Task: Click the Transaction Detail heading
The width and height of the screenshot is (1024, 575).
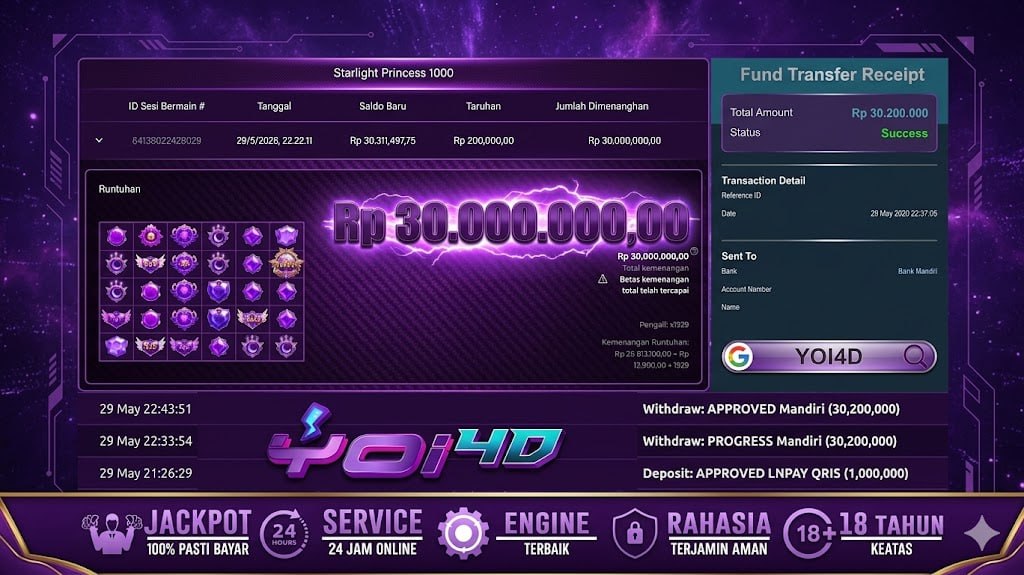Action: (x=763, y=180)
